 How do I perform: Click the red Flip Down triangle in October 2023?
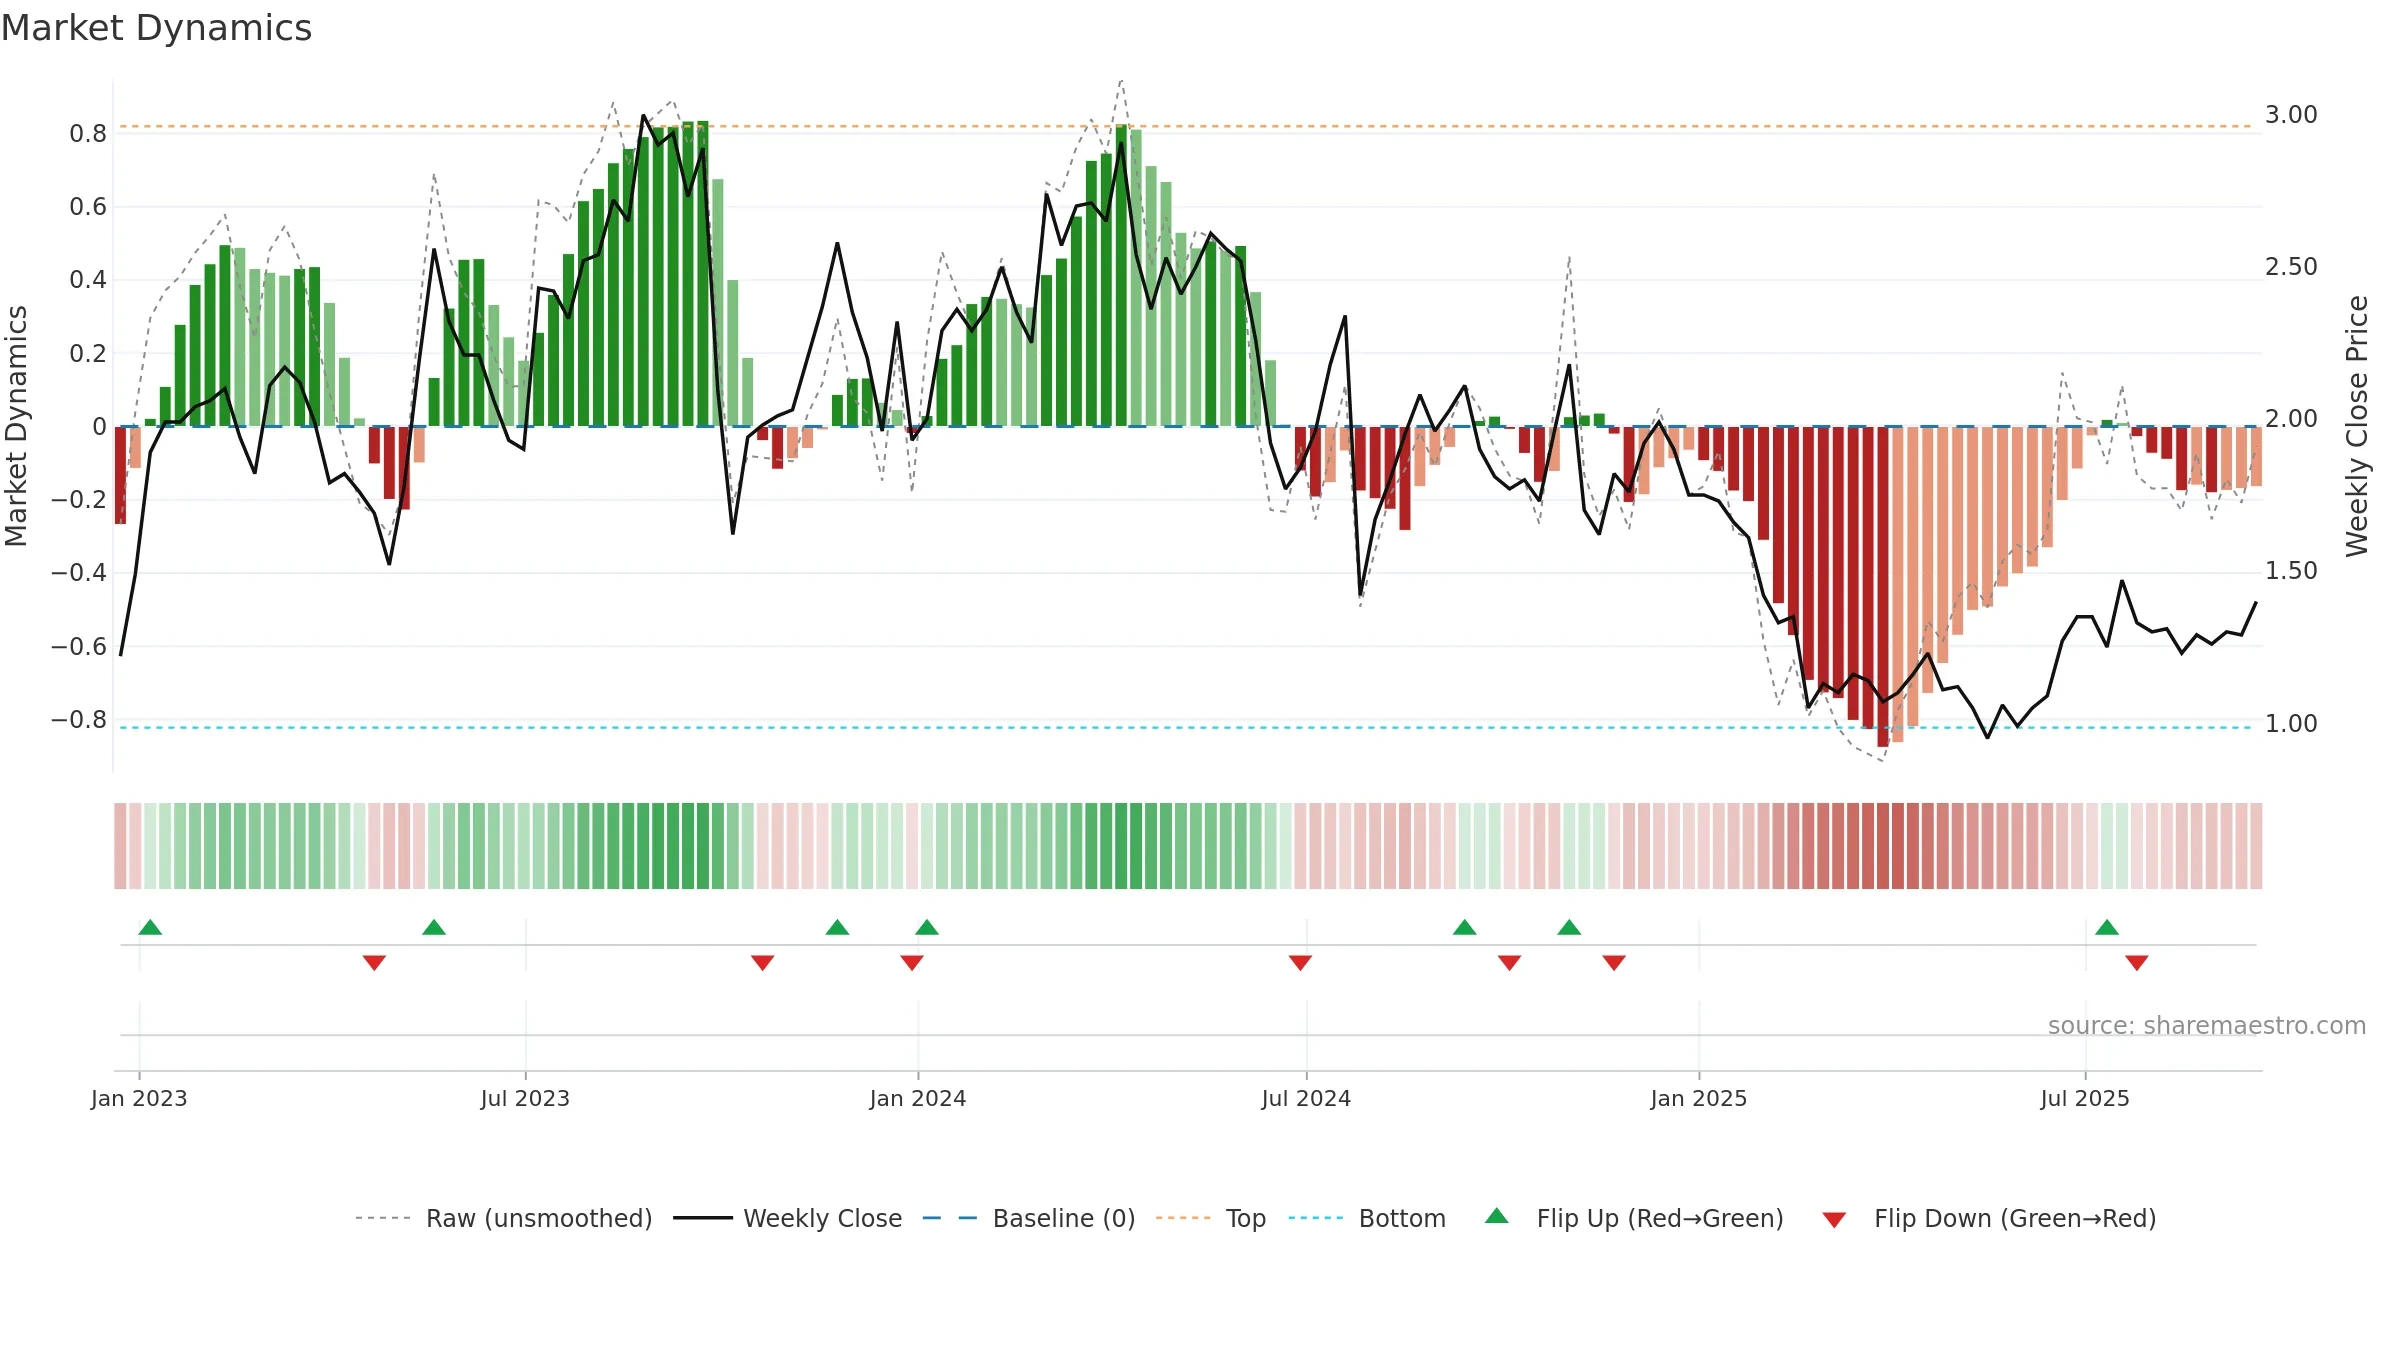[762, 963]
